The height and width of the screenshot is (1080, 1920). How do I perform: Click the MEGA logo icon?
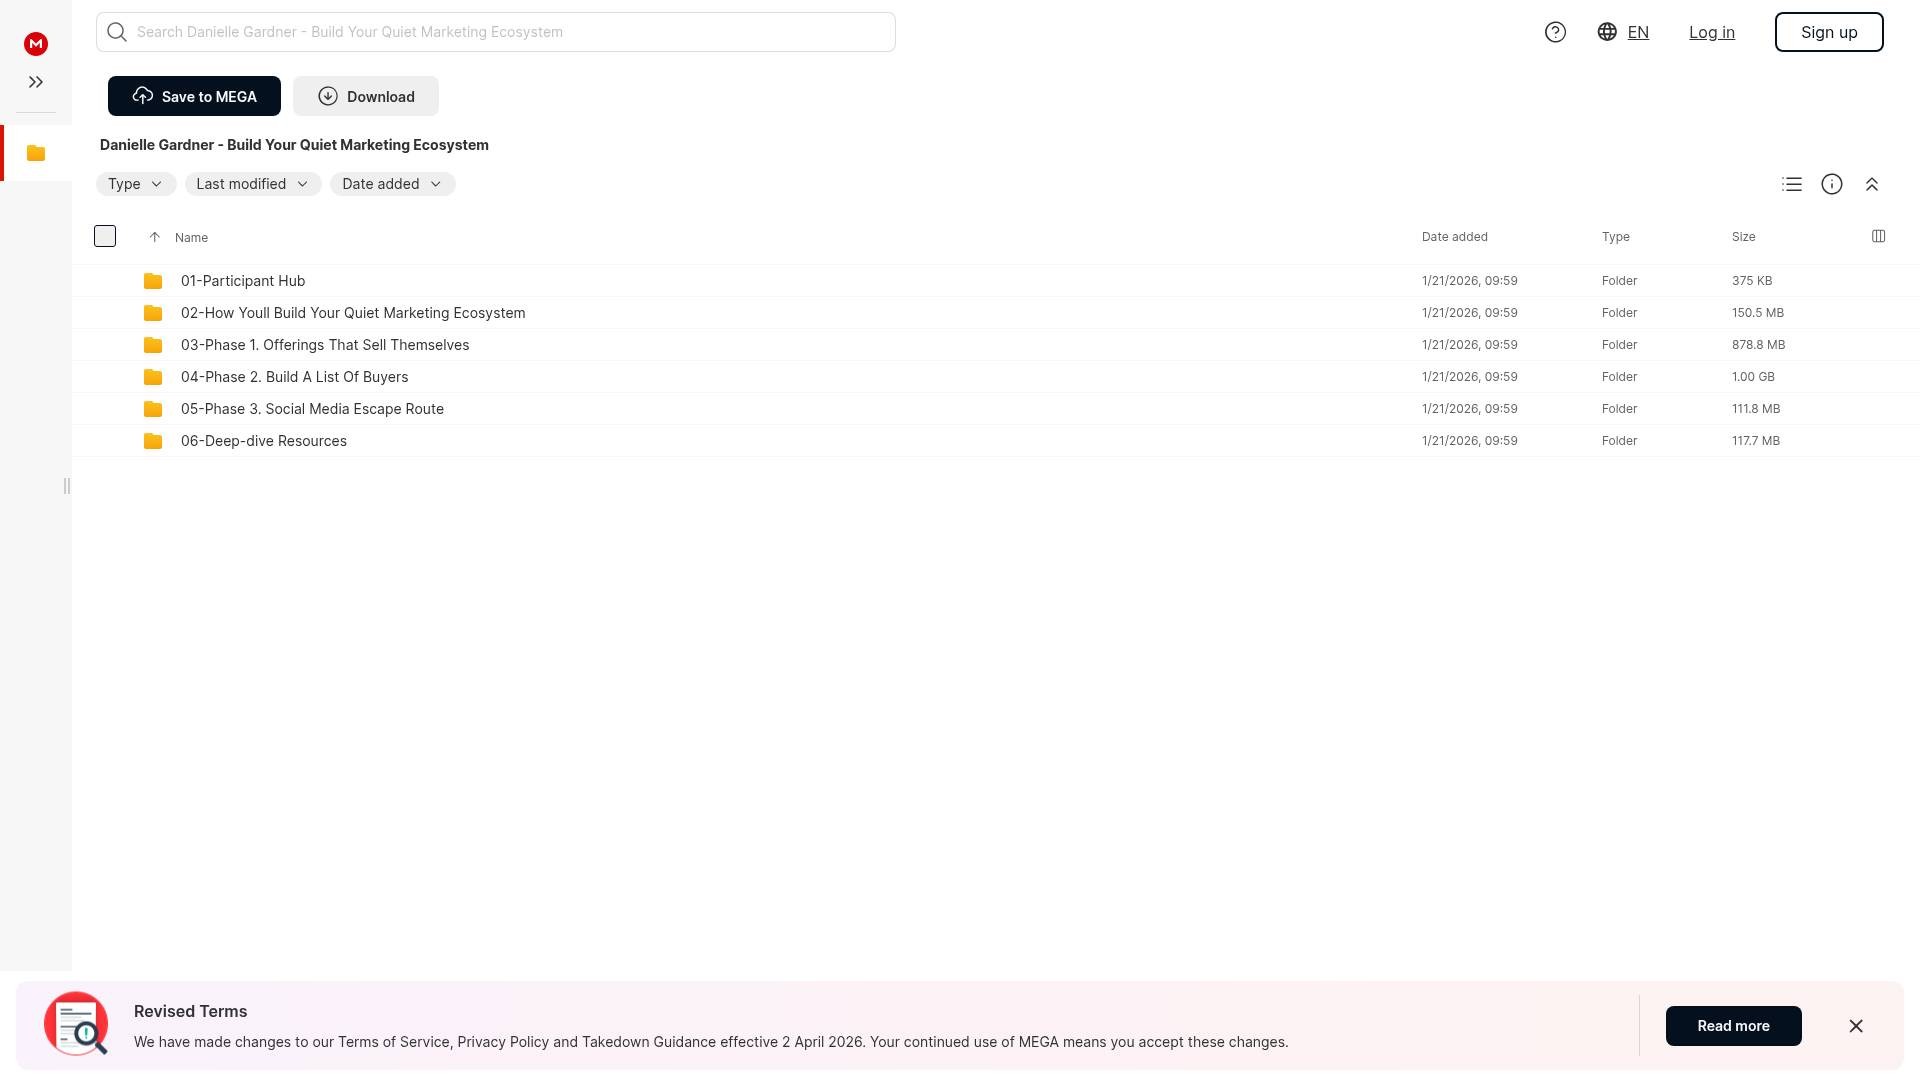[36, 43]
